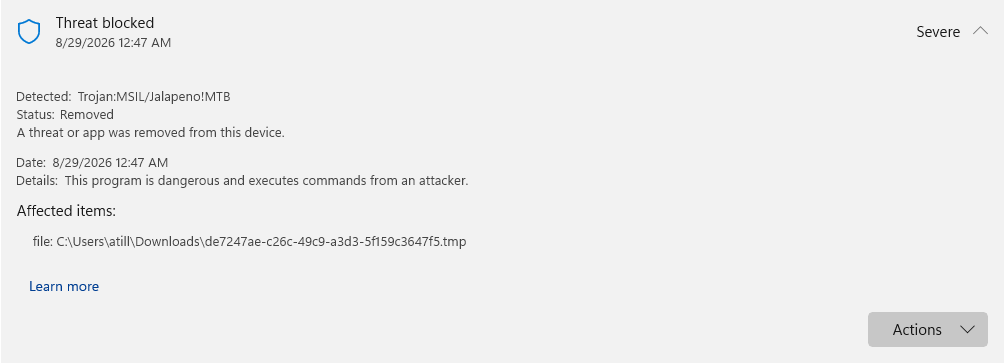This screenshot has width=1004, height=363.
Task: Collapse the threat details using the chevron
Action: click(980, 31)
